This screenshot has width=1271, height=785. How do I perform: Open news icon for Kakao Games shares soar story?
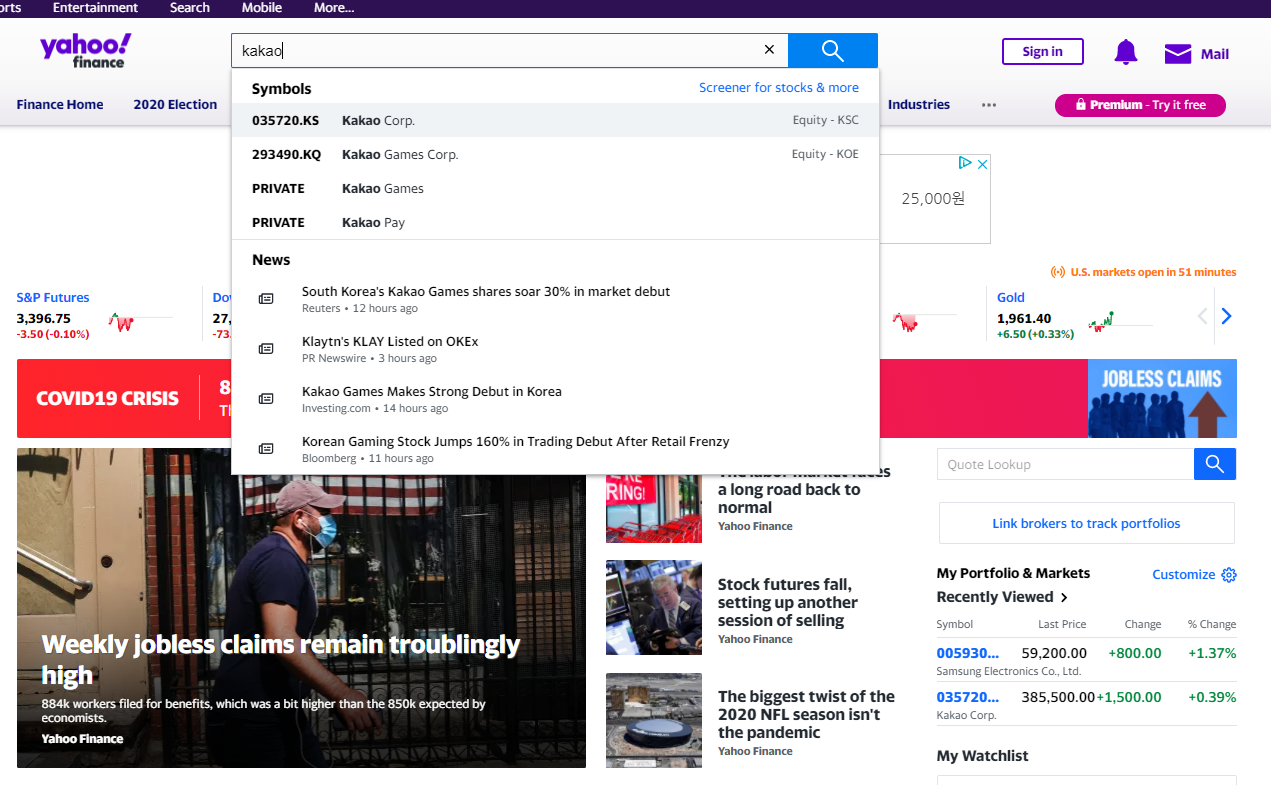pyautogui.click(x=266, y=299)
